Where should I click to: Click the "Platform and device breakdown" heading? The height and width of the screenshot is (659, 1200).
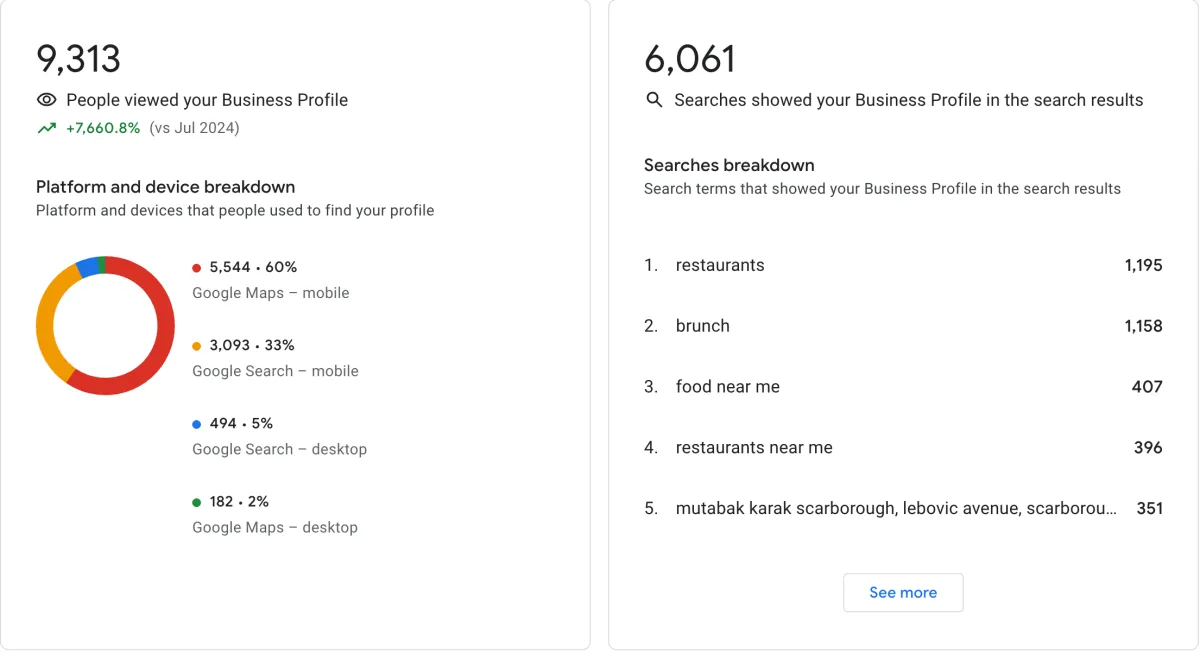coord(165,187)
